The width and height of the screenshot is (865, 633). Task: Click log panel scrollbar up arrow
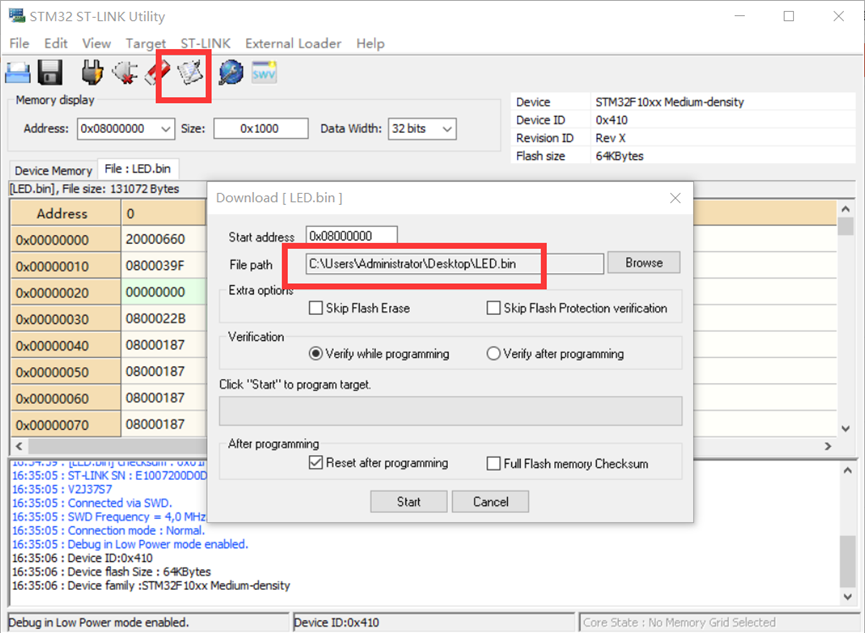(x=847, y=471)
